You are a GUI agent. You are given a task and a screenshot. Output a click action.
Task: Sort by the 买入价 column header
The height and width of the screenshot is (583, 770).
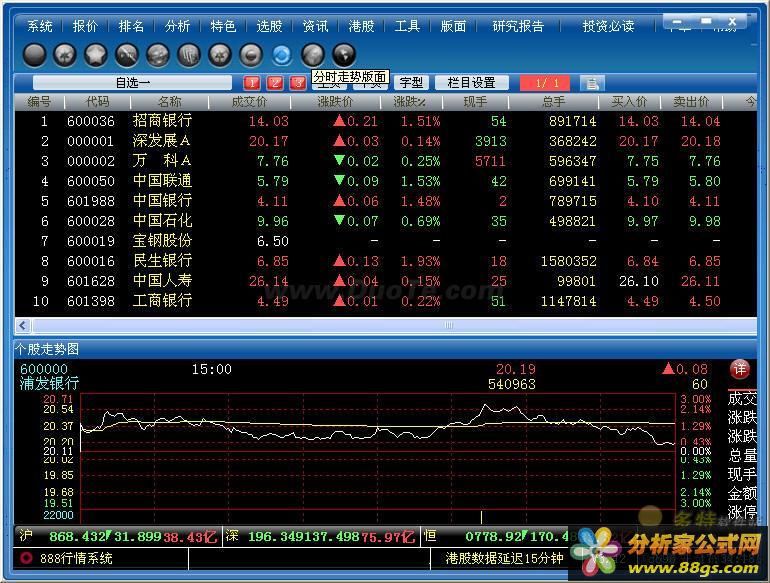629,102
